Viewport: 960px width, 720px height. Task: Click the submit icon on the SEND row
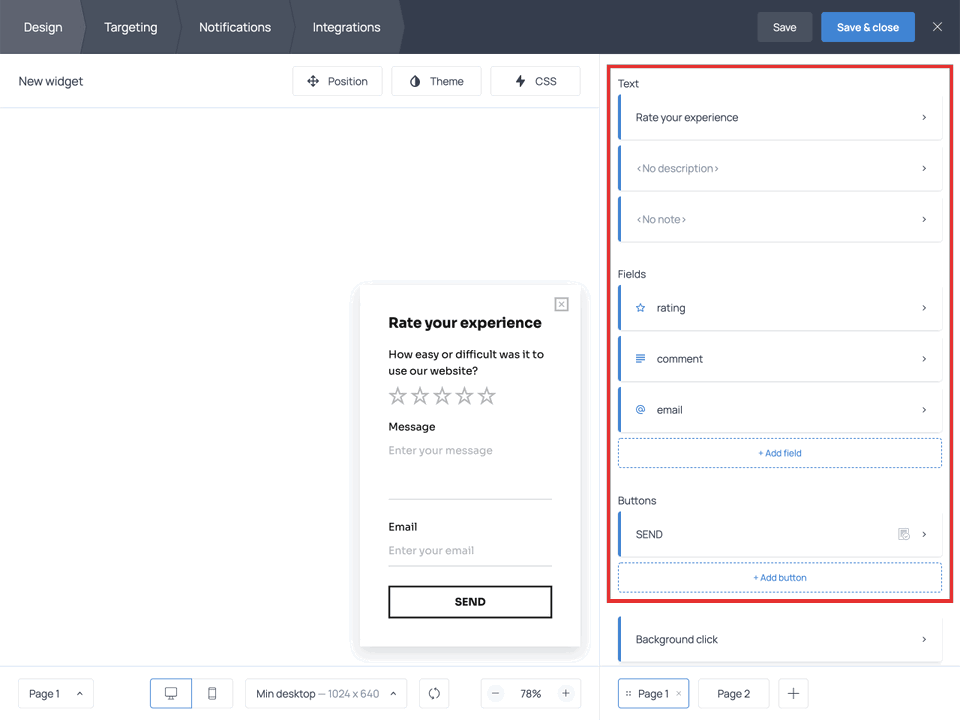[x=904, y=534]
